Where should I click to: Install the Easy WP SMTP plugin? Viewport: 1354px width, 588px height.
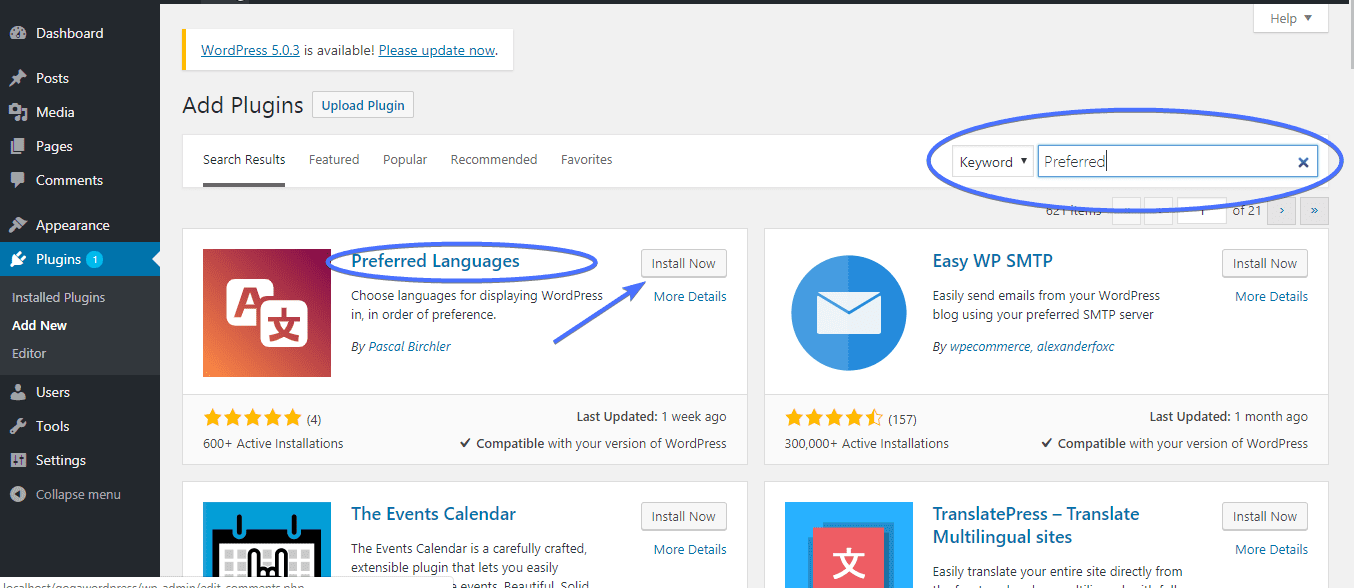tap(1265, 264)
